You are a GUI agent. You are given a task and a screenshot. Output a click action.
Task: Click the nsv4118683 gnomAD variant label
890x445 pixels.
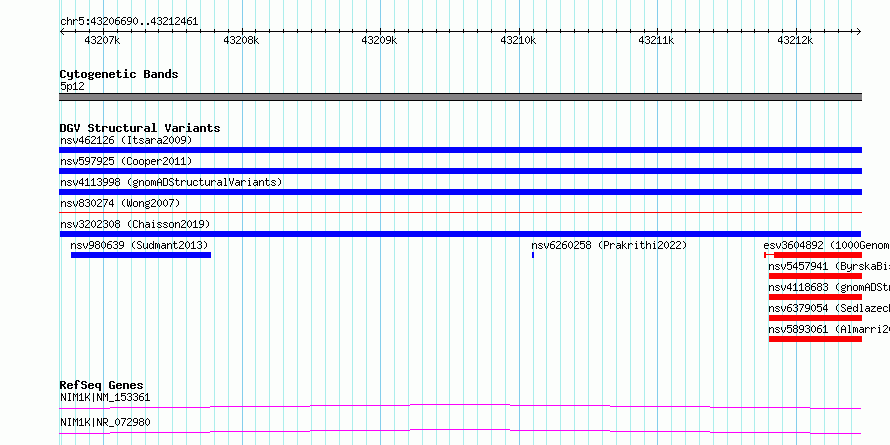(x=829, y=287)
